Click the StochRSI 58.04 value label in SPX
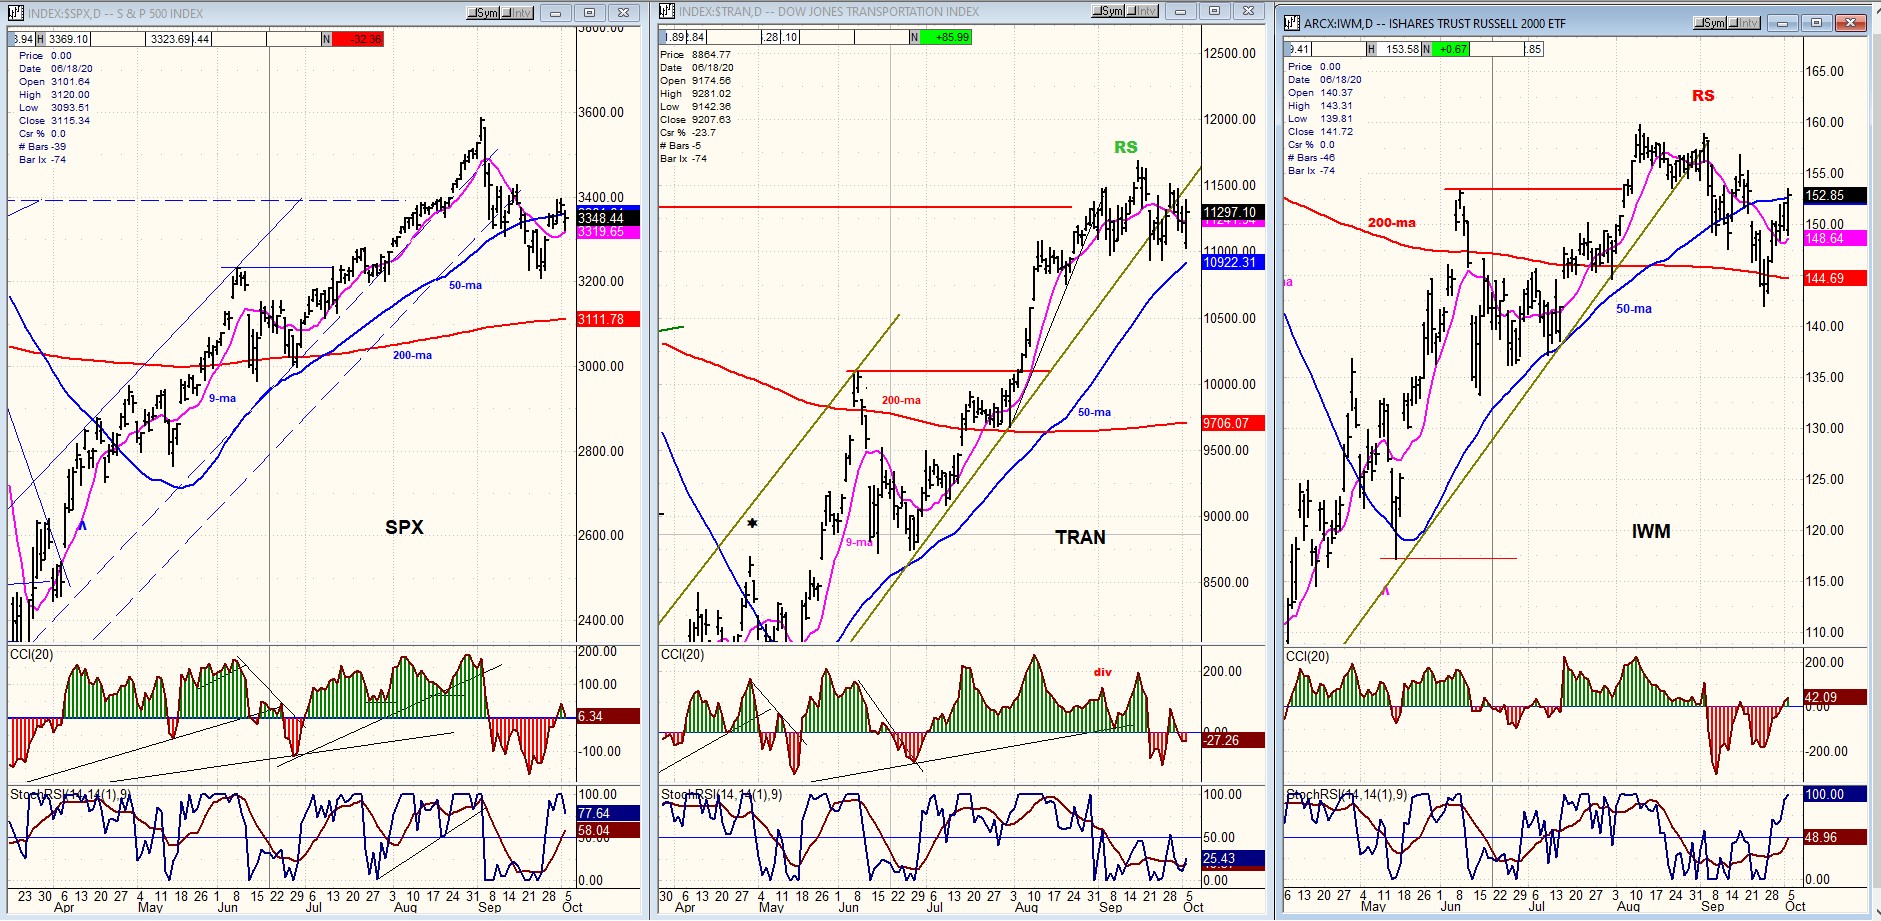Viewport: 1881px width, 921px height. [608, 830]
